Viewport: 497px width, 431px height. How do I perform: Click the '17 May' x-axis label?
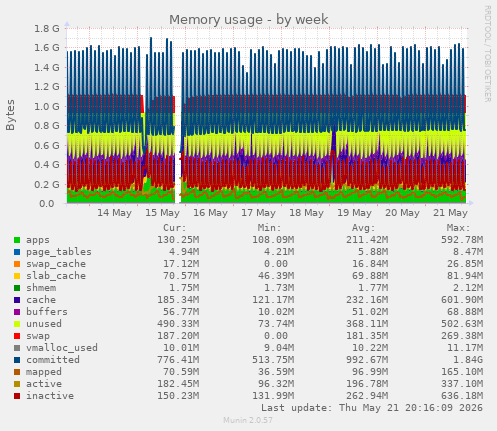pos(258,213)
